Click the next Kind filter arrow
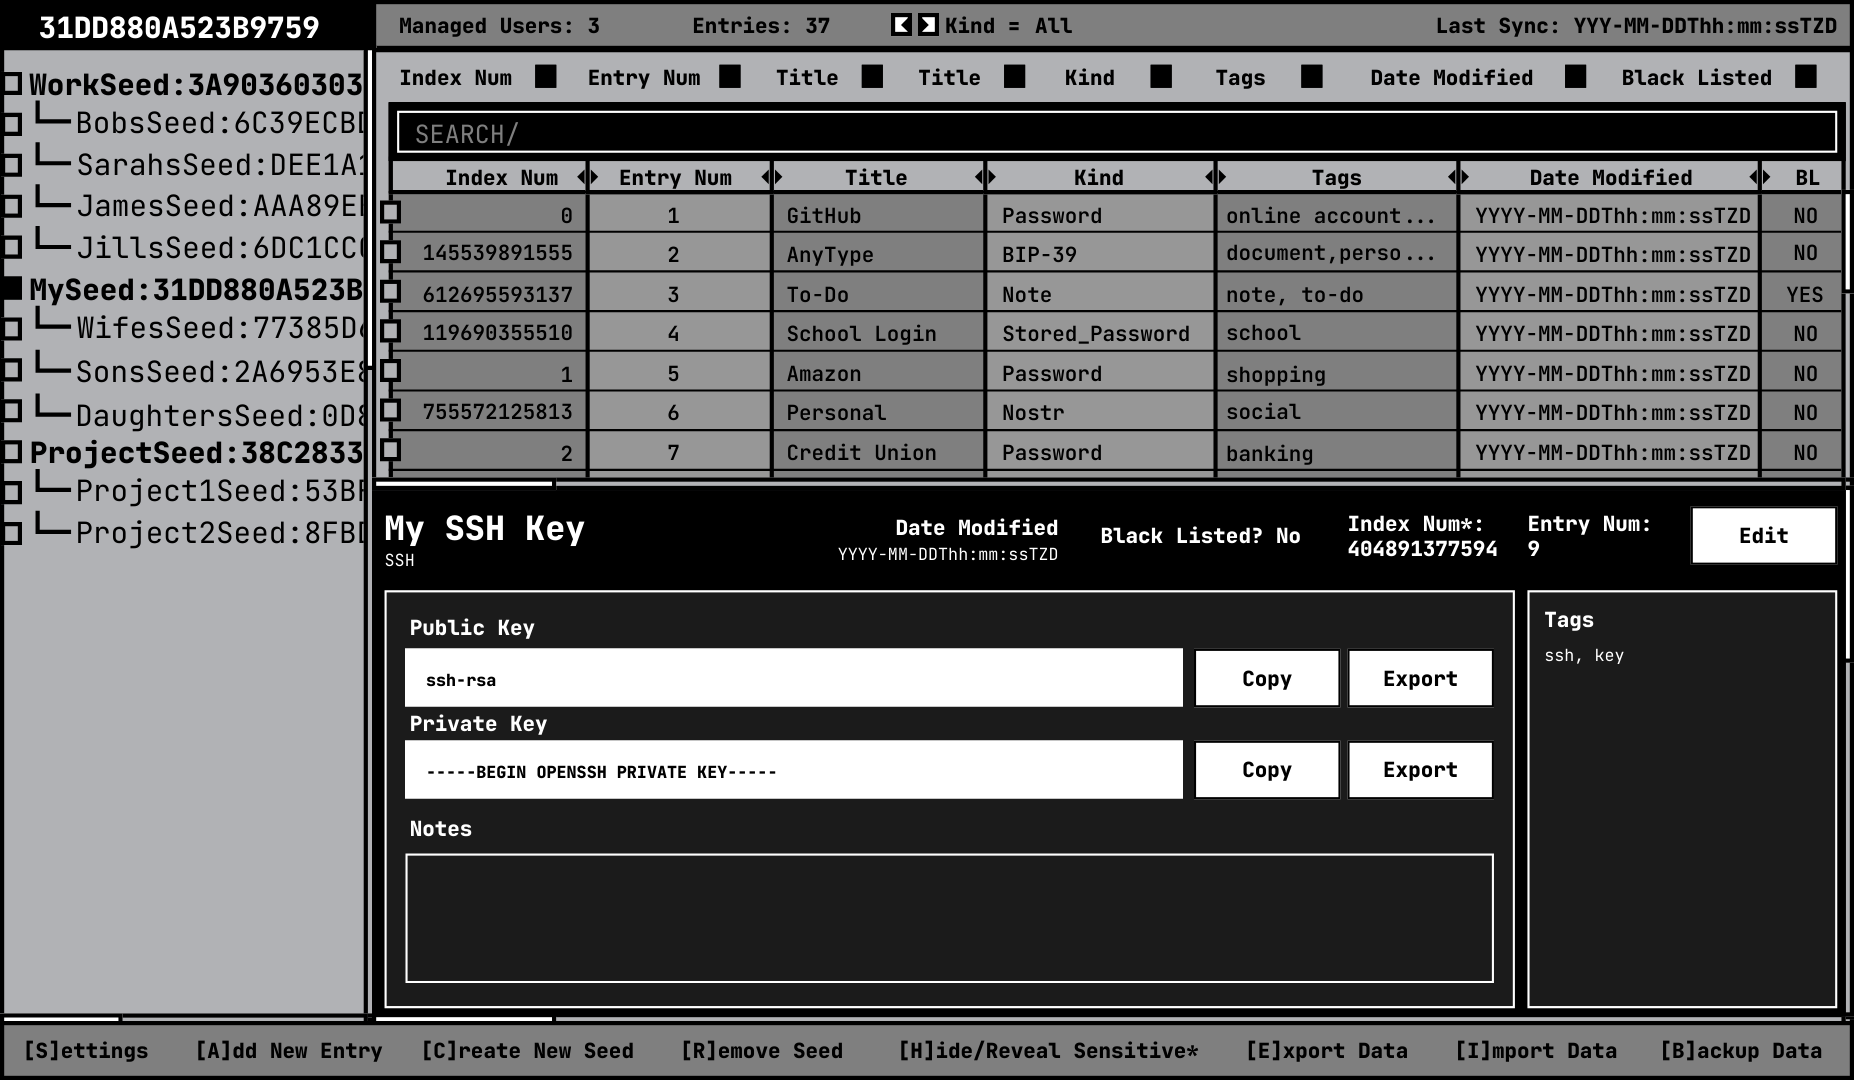Screen dimensions: 1854x1080 [x=928, y=25]
